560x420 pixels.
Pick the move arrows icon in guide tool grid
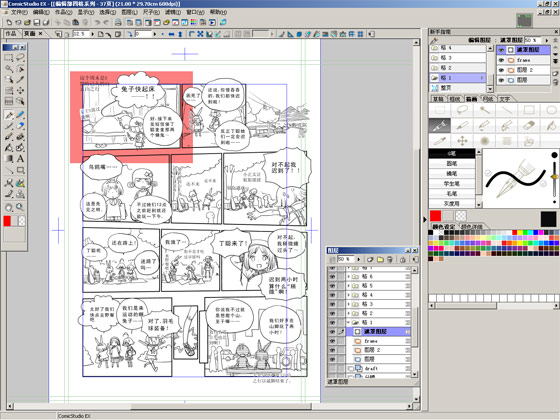pyautogui.click(x=462, y=141)
